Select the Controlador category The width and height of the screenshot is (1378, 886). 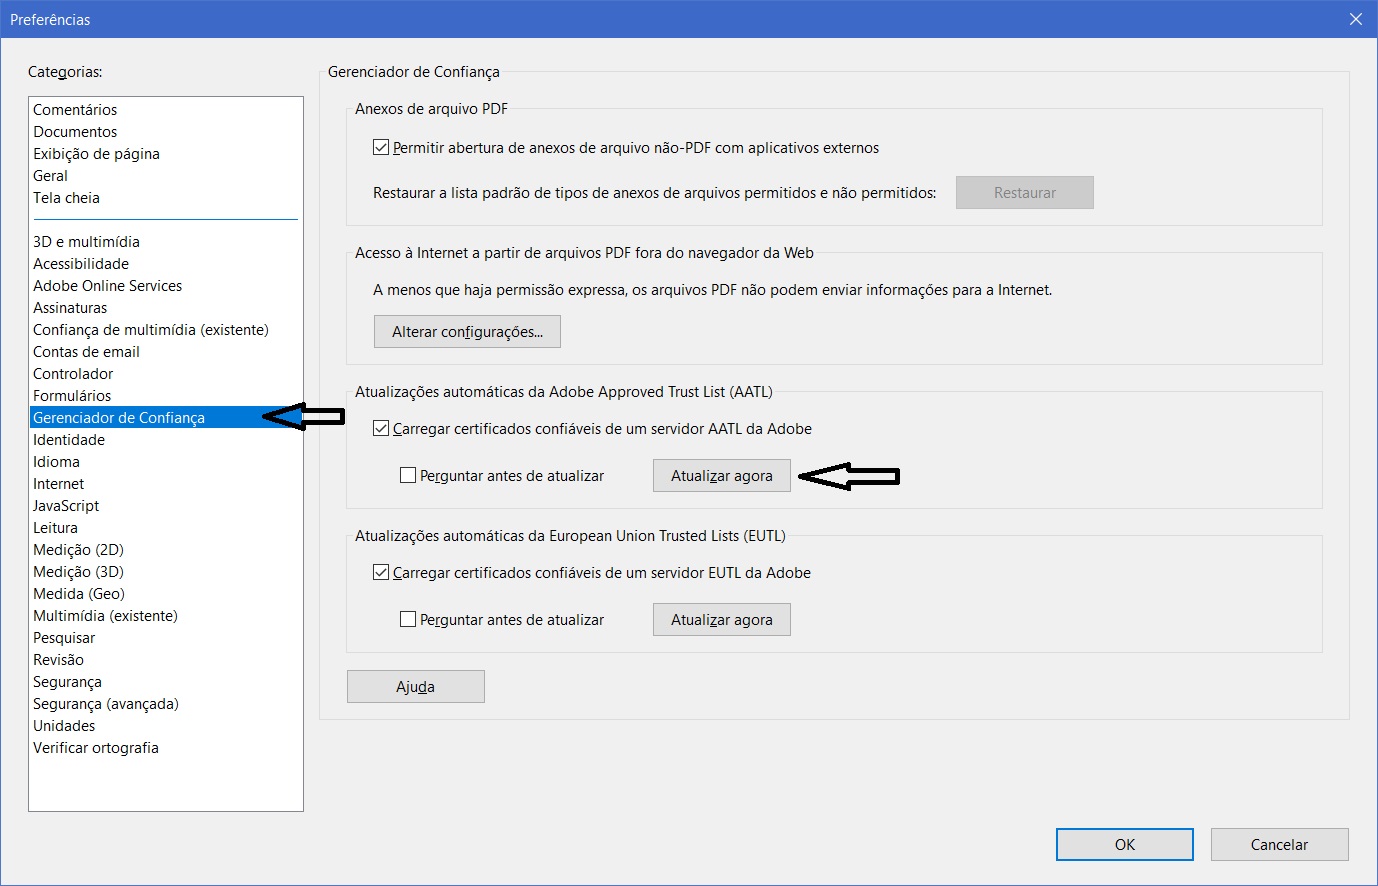(73, 374)
